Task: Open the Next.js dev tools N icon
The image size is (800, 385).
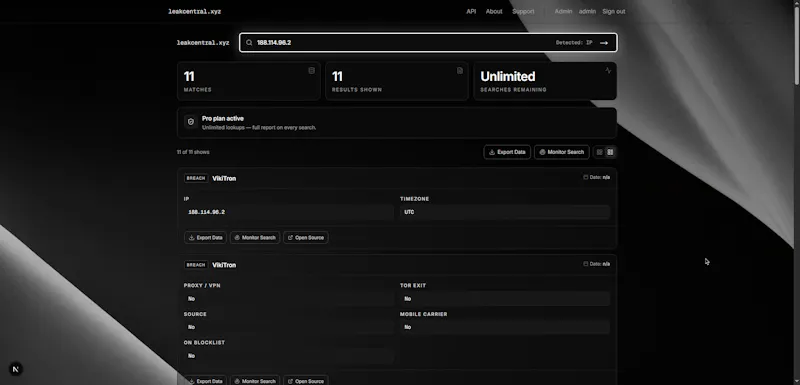Action: [x=16, y=369]
